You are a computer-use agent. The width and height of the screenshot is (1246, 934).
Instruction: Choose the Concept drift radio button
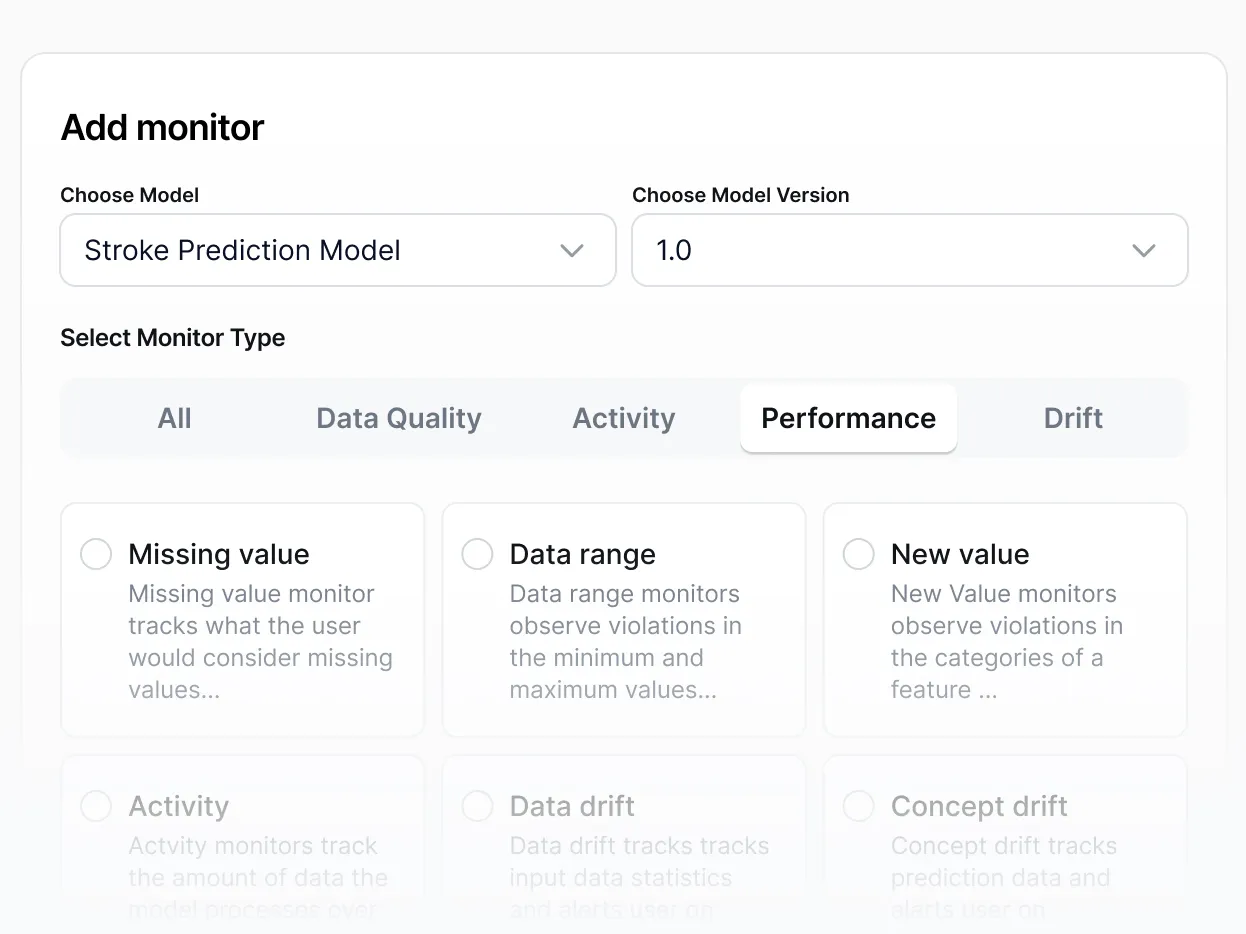pyautogui.click(x=859, y=806)
